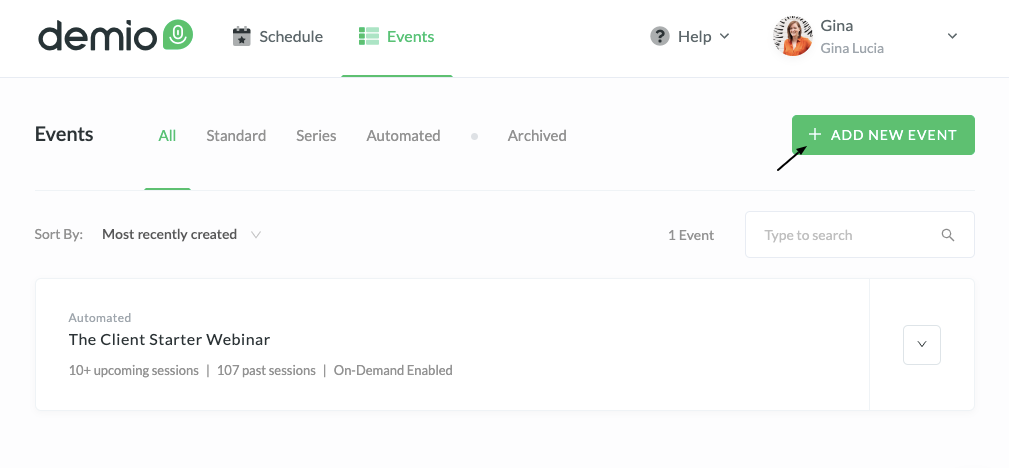Image resolution: width=1009 pixels, height=468 pixels.
Task: Click the Schedule calendar icon
Action: (x=241, y=37)
